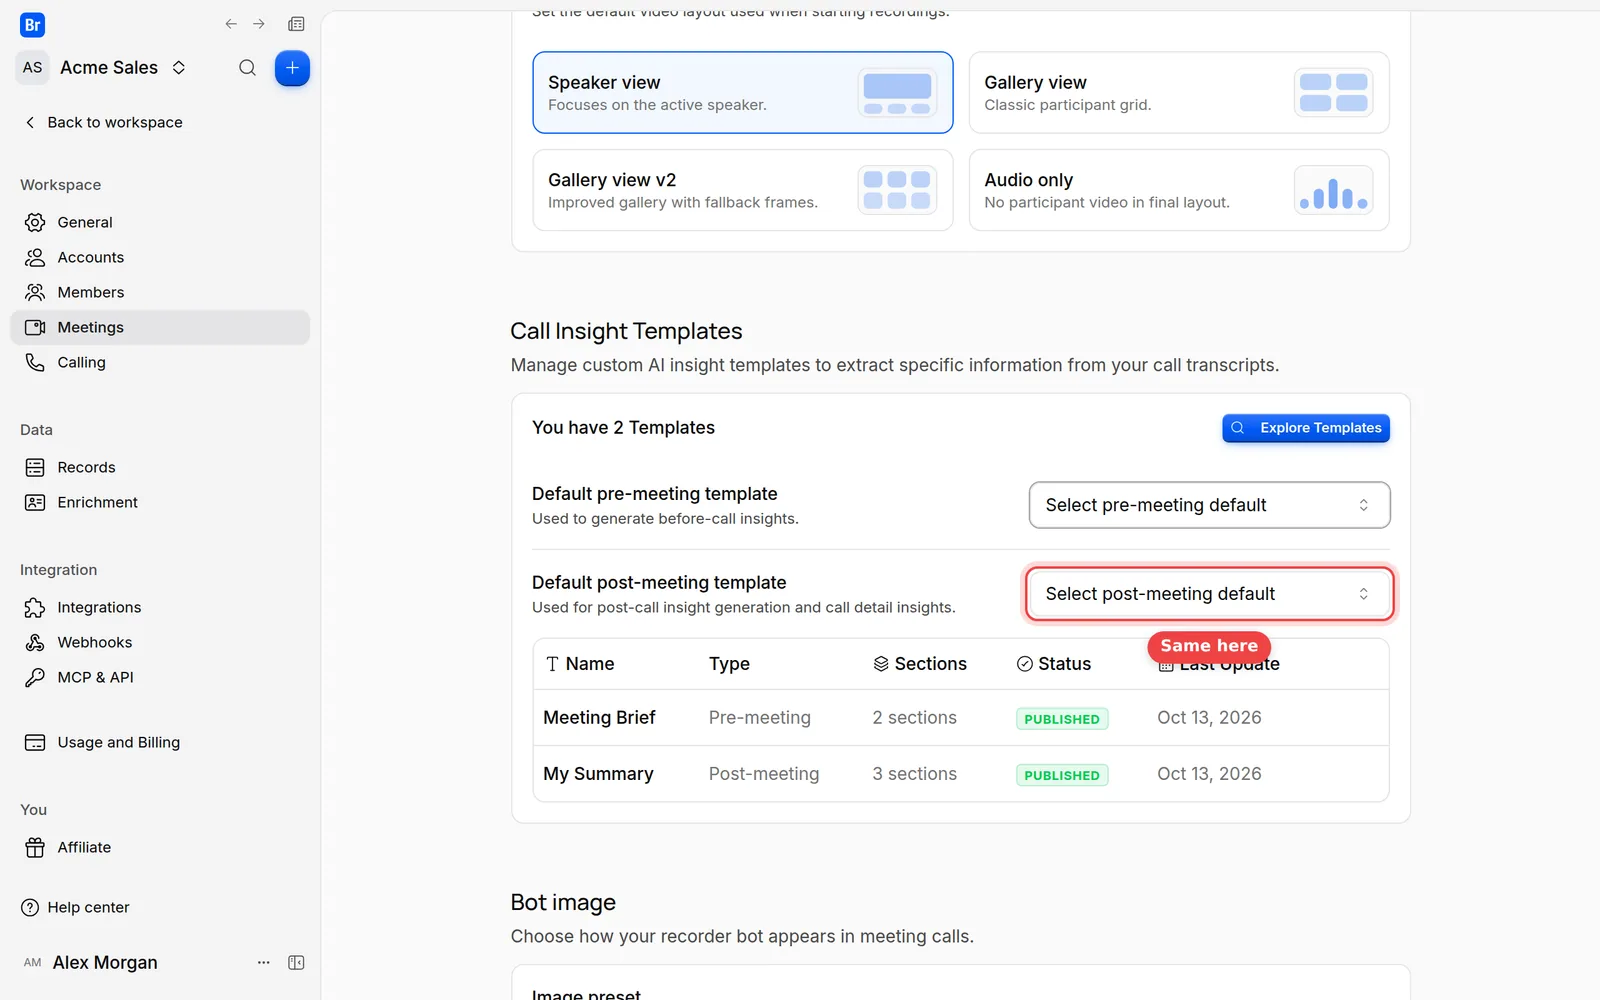
Task: Open Members in sidebar
Action: 160,292
